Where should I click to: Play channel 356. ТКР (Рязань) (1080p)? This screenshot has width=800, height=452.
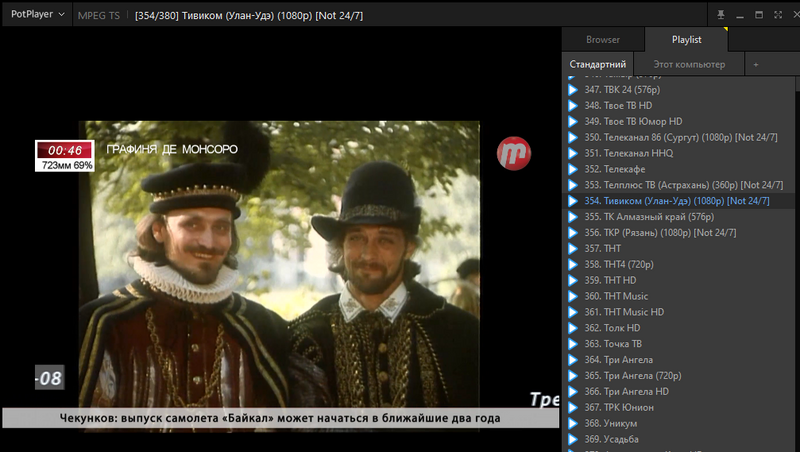click(680, 232)
